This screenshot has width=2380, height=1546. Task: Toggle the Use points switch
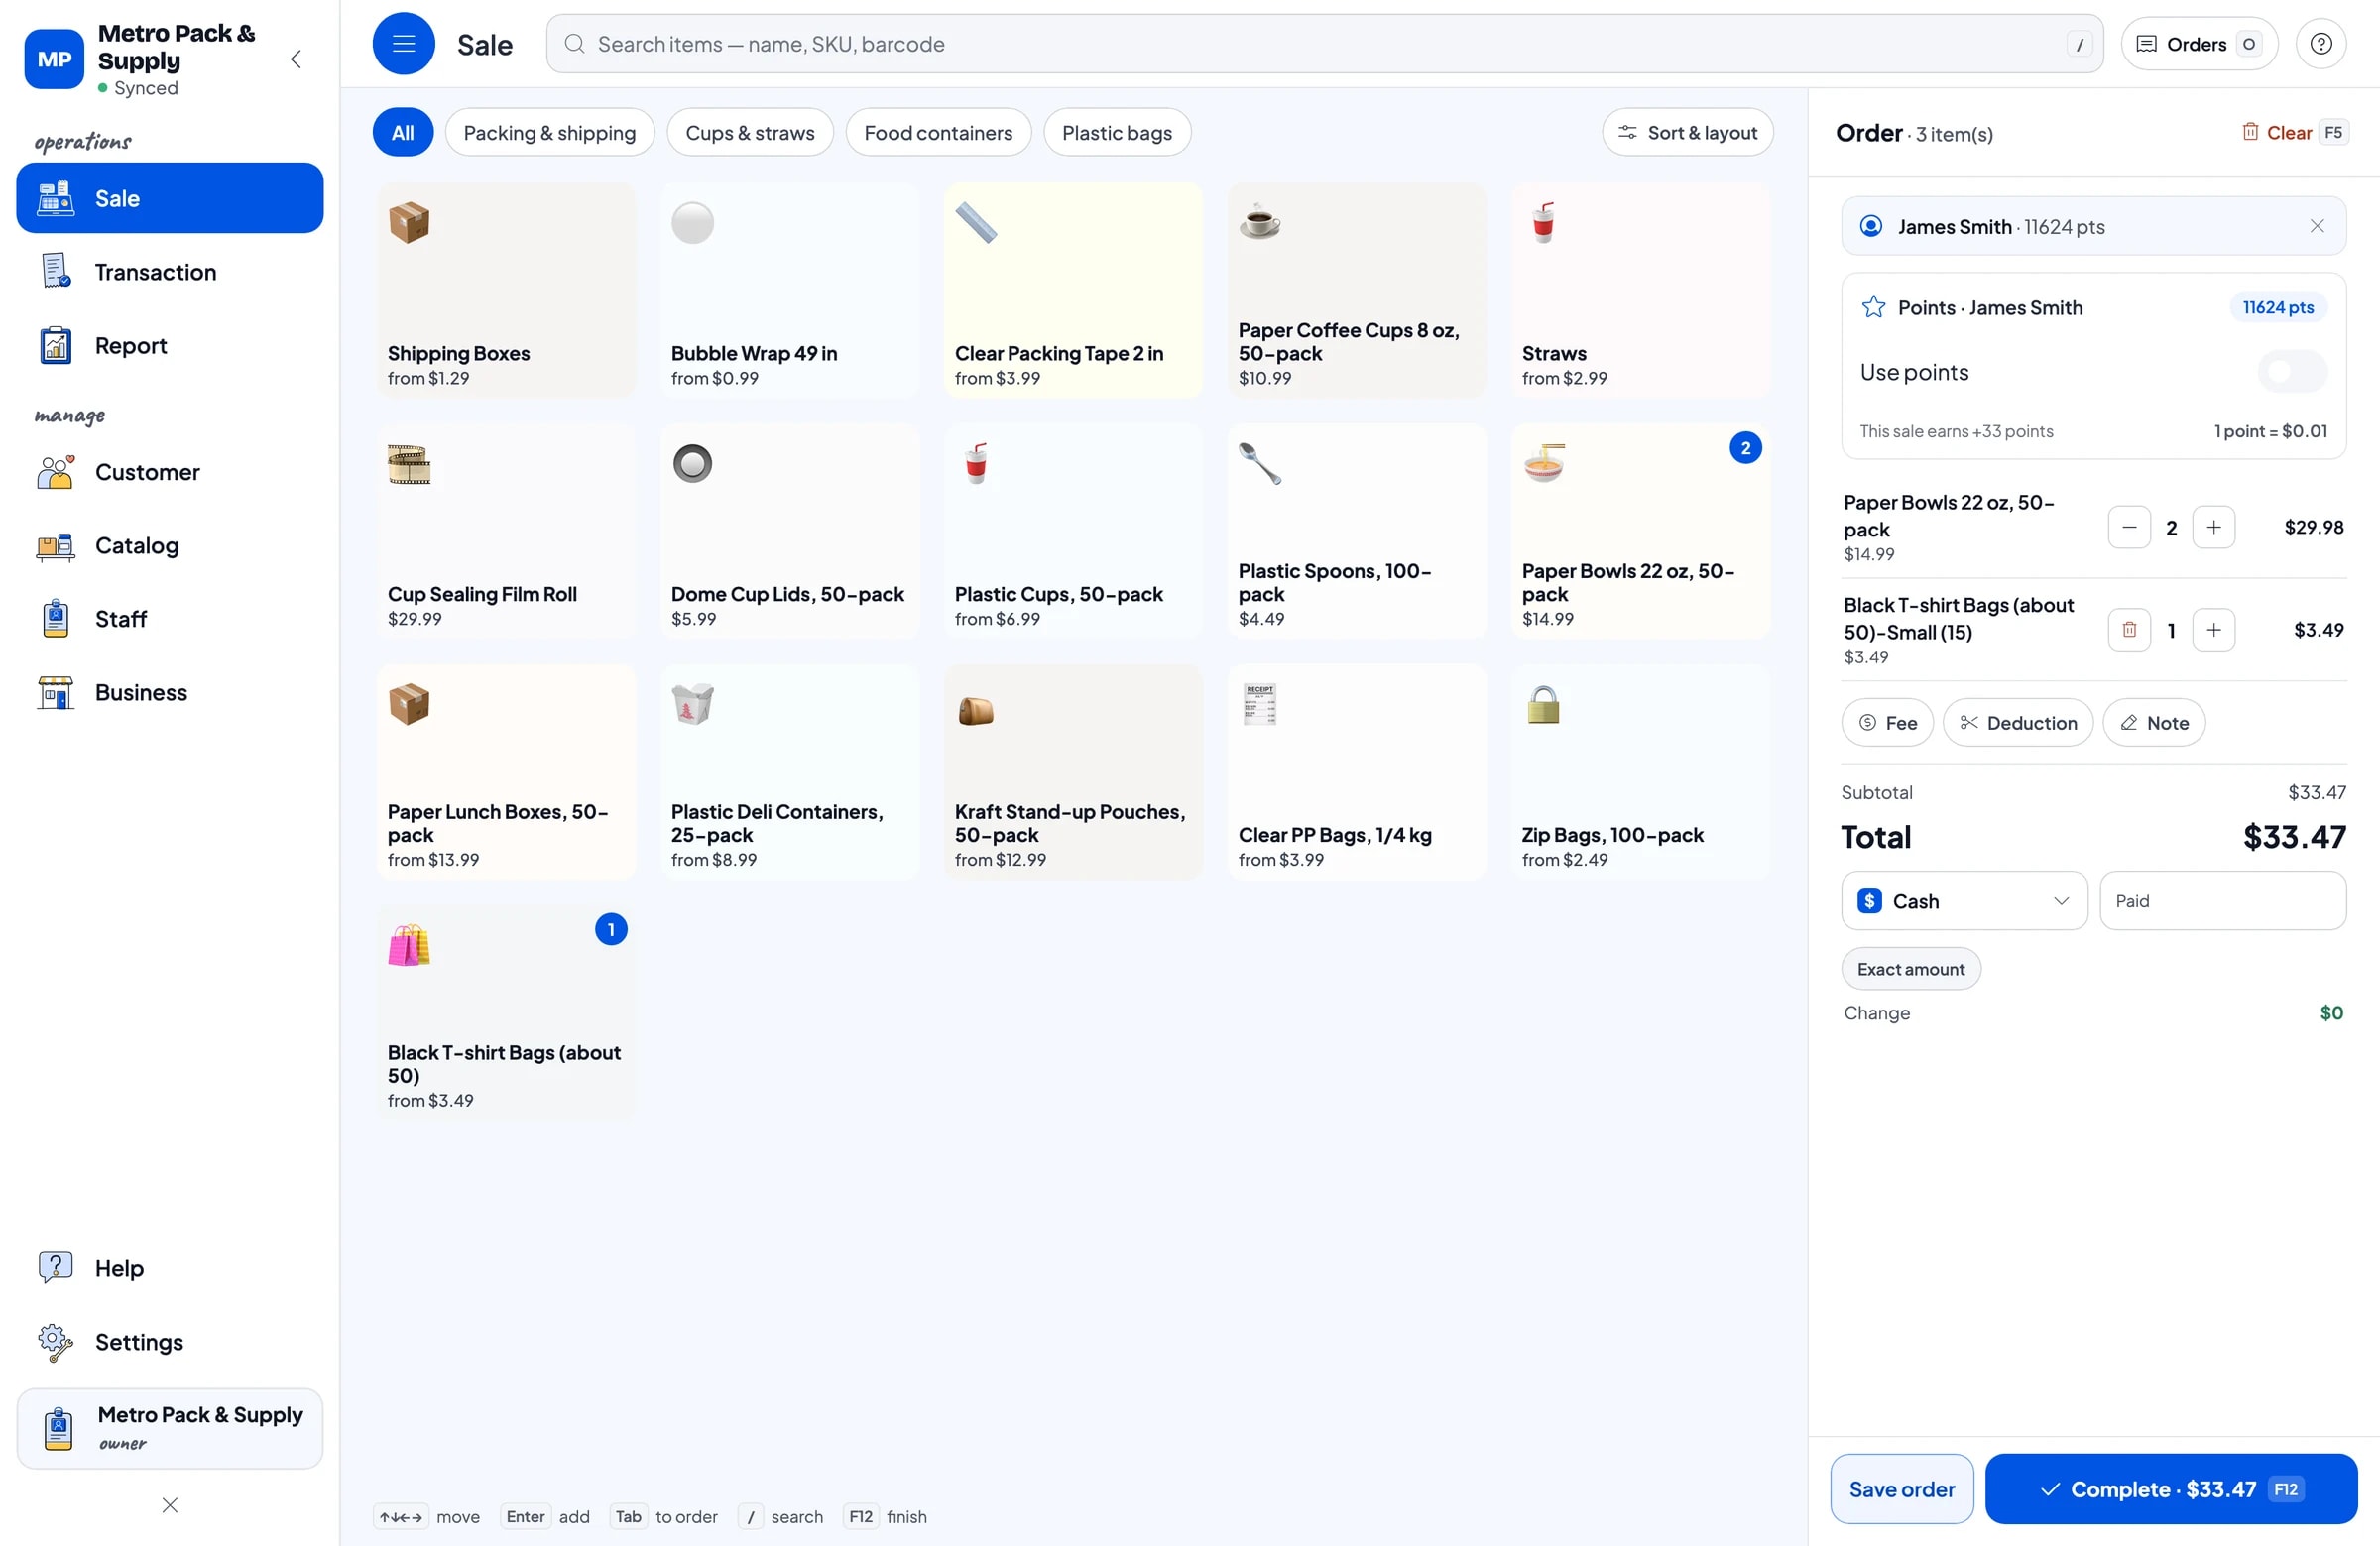pos(2291,372)
